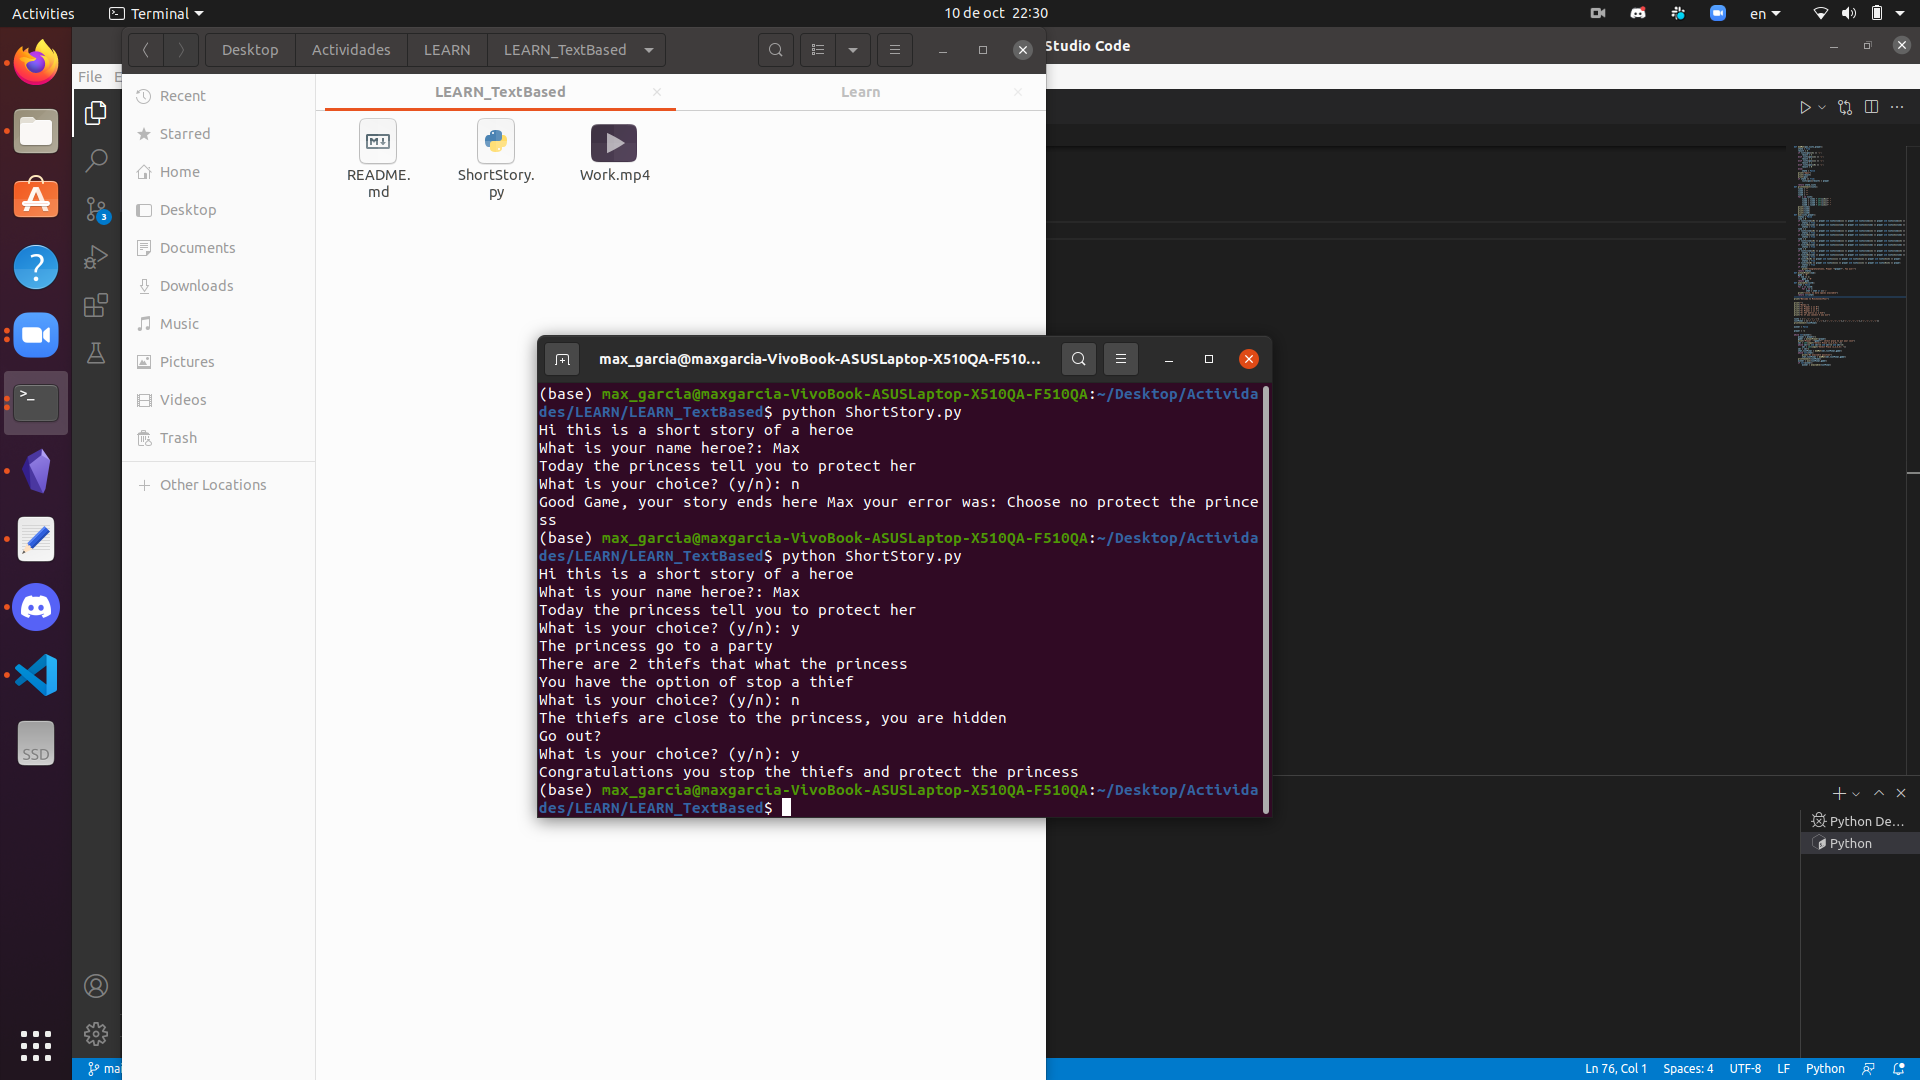The image size is (1920, 1080).
Task: Open Discord from the dock
Action: pyautogui.click(x=36, y=607)
